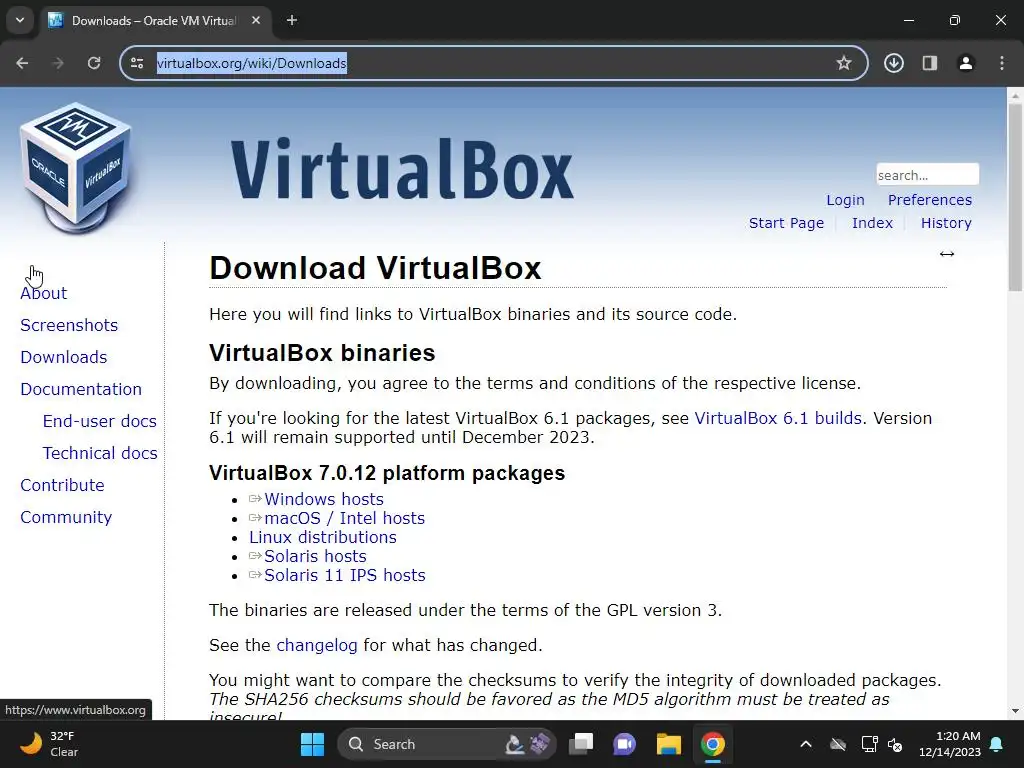Open Screenshots in the sidebar

click(x=69, y=325)
